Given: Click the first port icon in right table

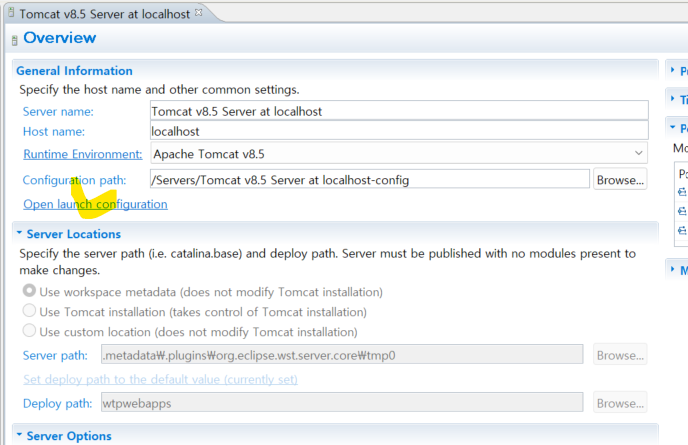Looking at the screenshot, I should pos(682,192).
